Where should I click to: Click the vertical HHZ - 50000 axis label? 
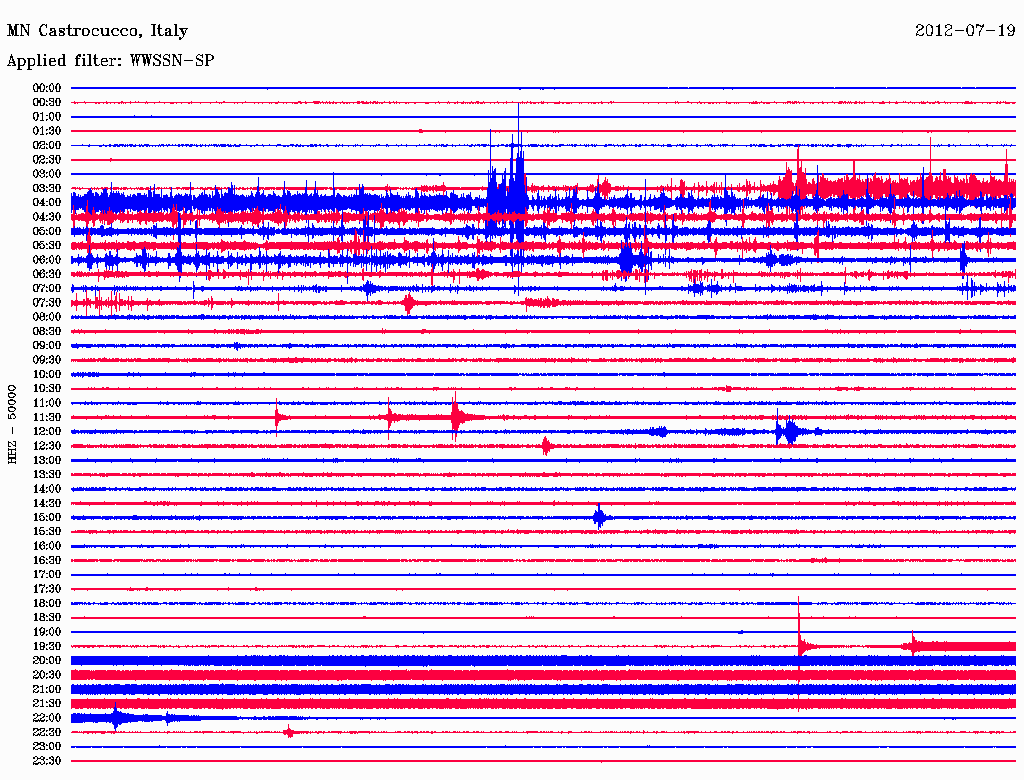(12, 424)
